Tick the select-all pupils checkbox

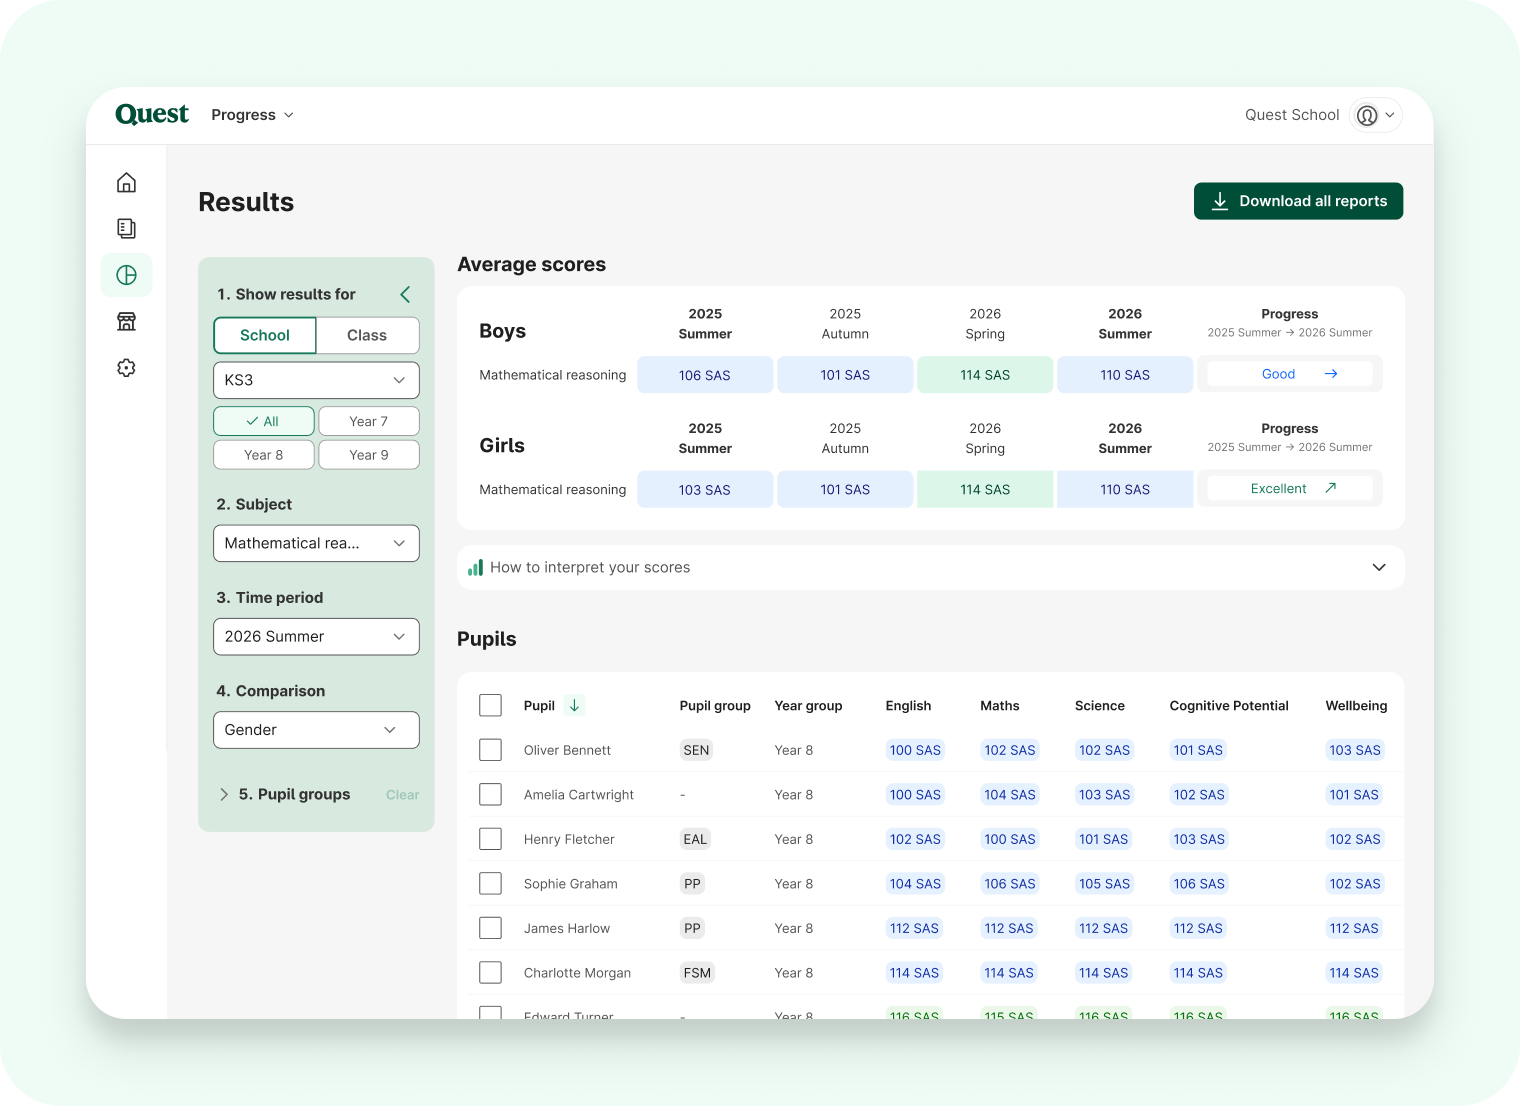(x=490, y=705)
